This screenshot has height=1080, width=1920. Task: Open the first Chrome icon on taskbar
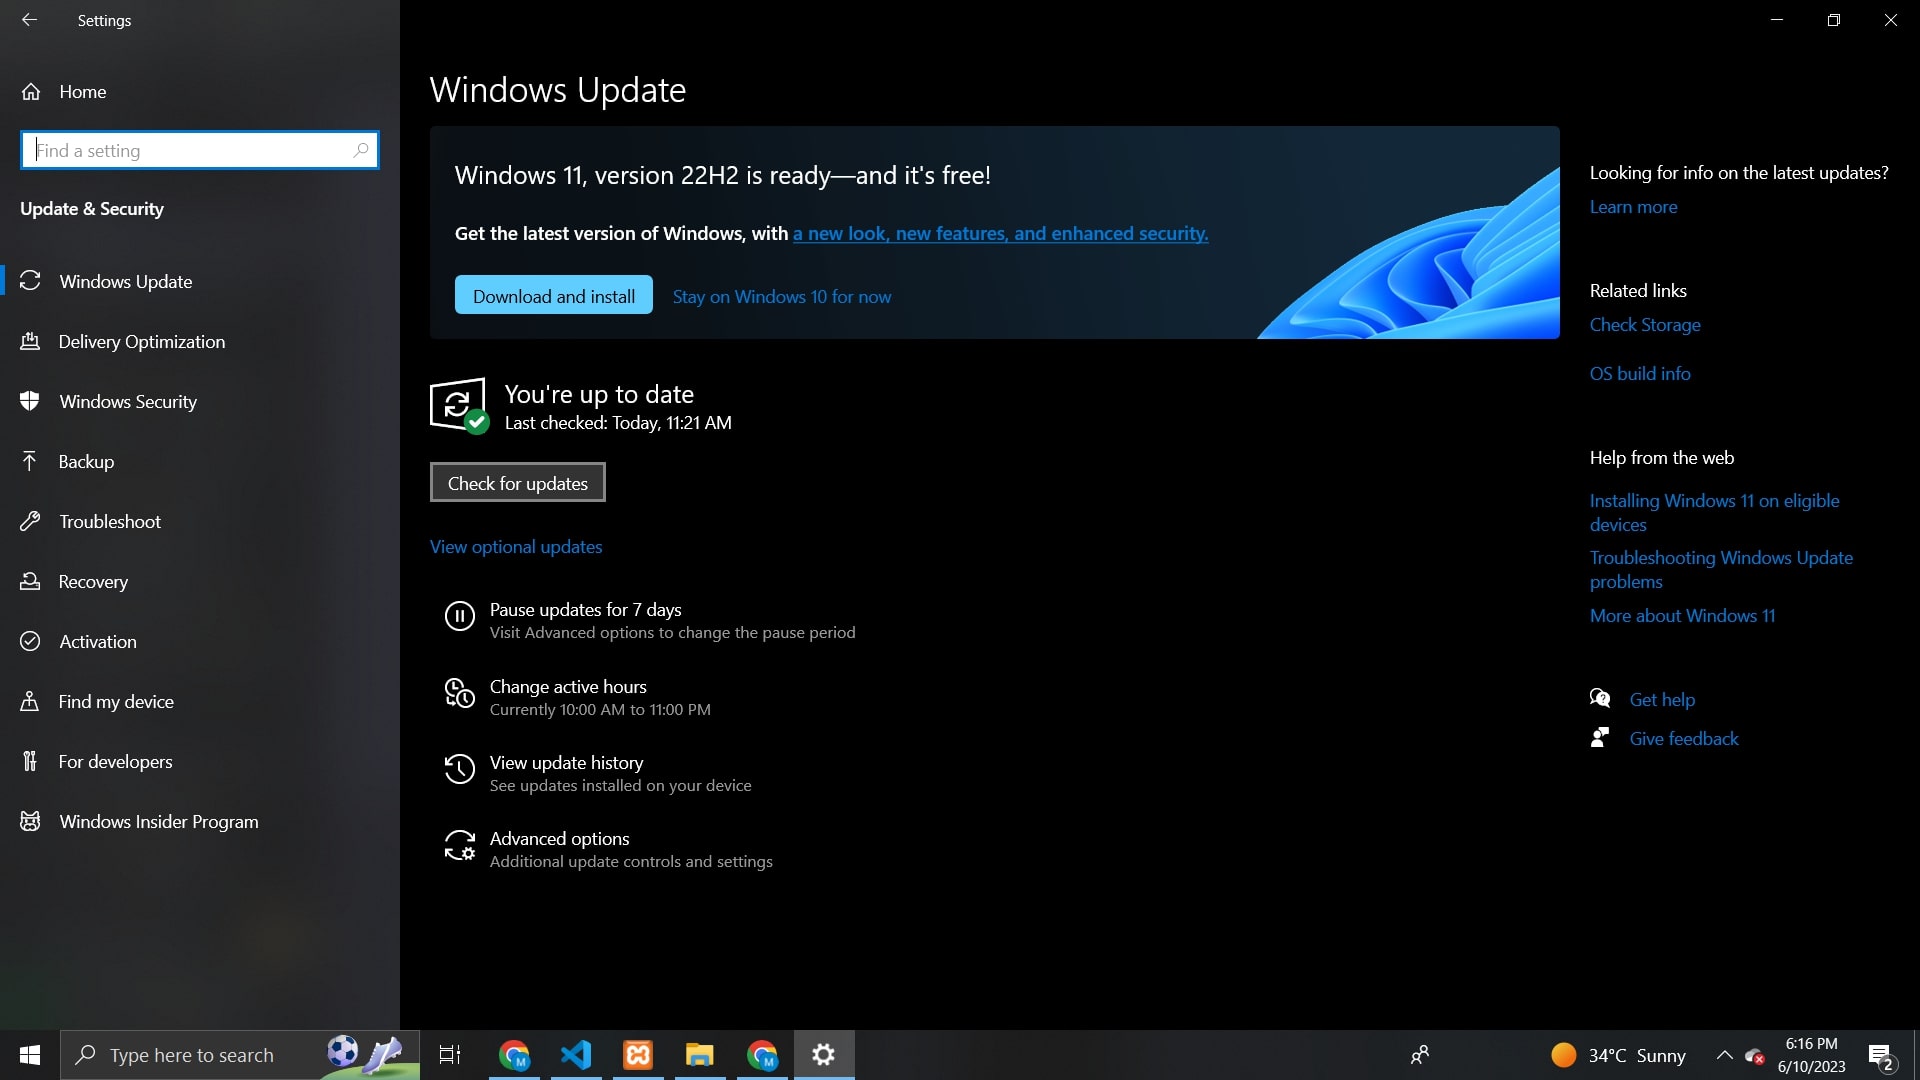(x=514, y=1055)
